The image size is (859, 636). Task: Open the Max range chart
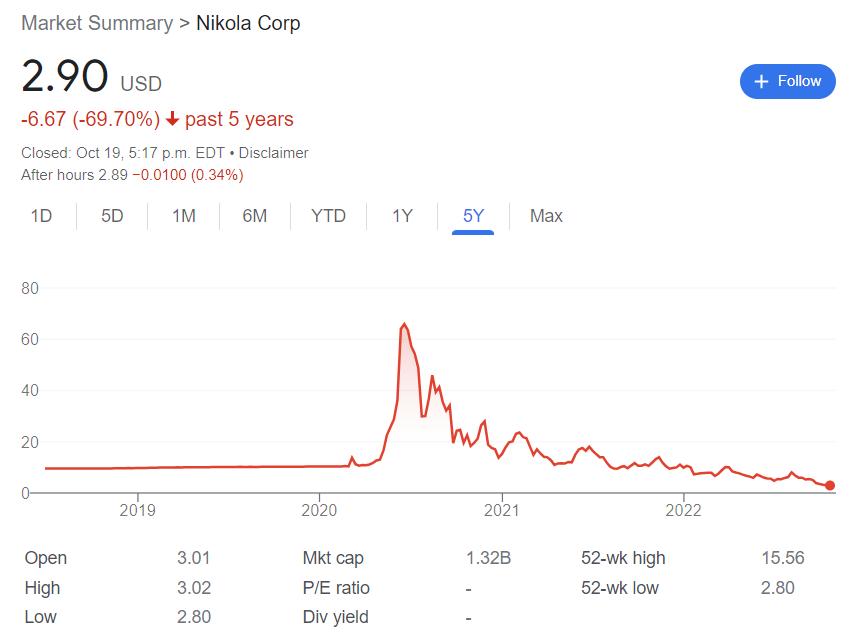point(546,216)
